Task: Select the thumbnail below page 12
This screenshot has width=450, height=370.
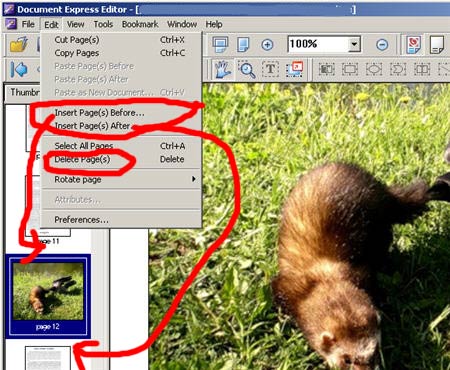Action: point(48,358)
